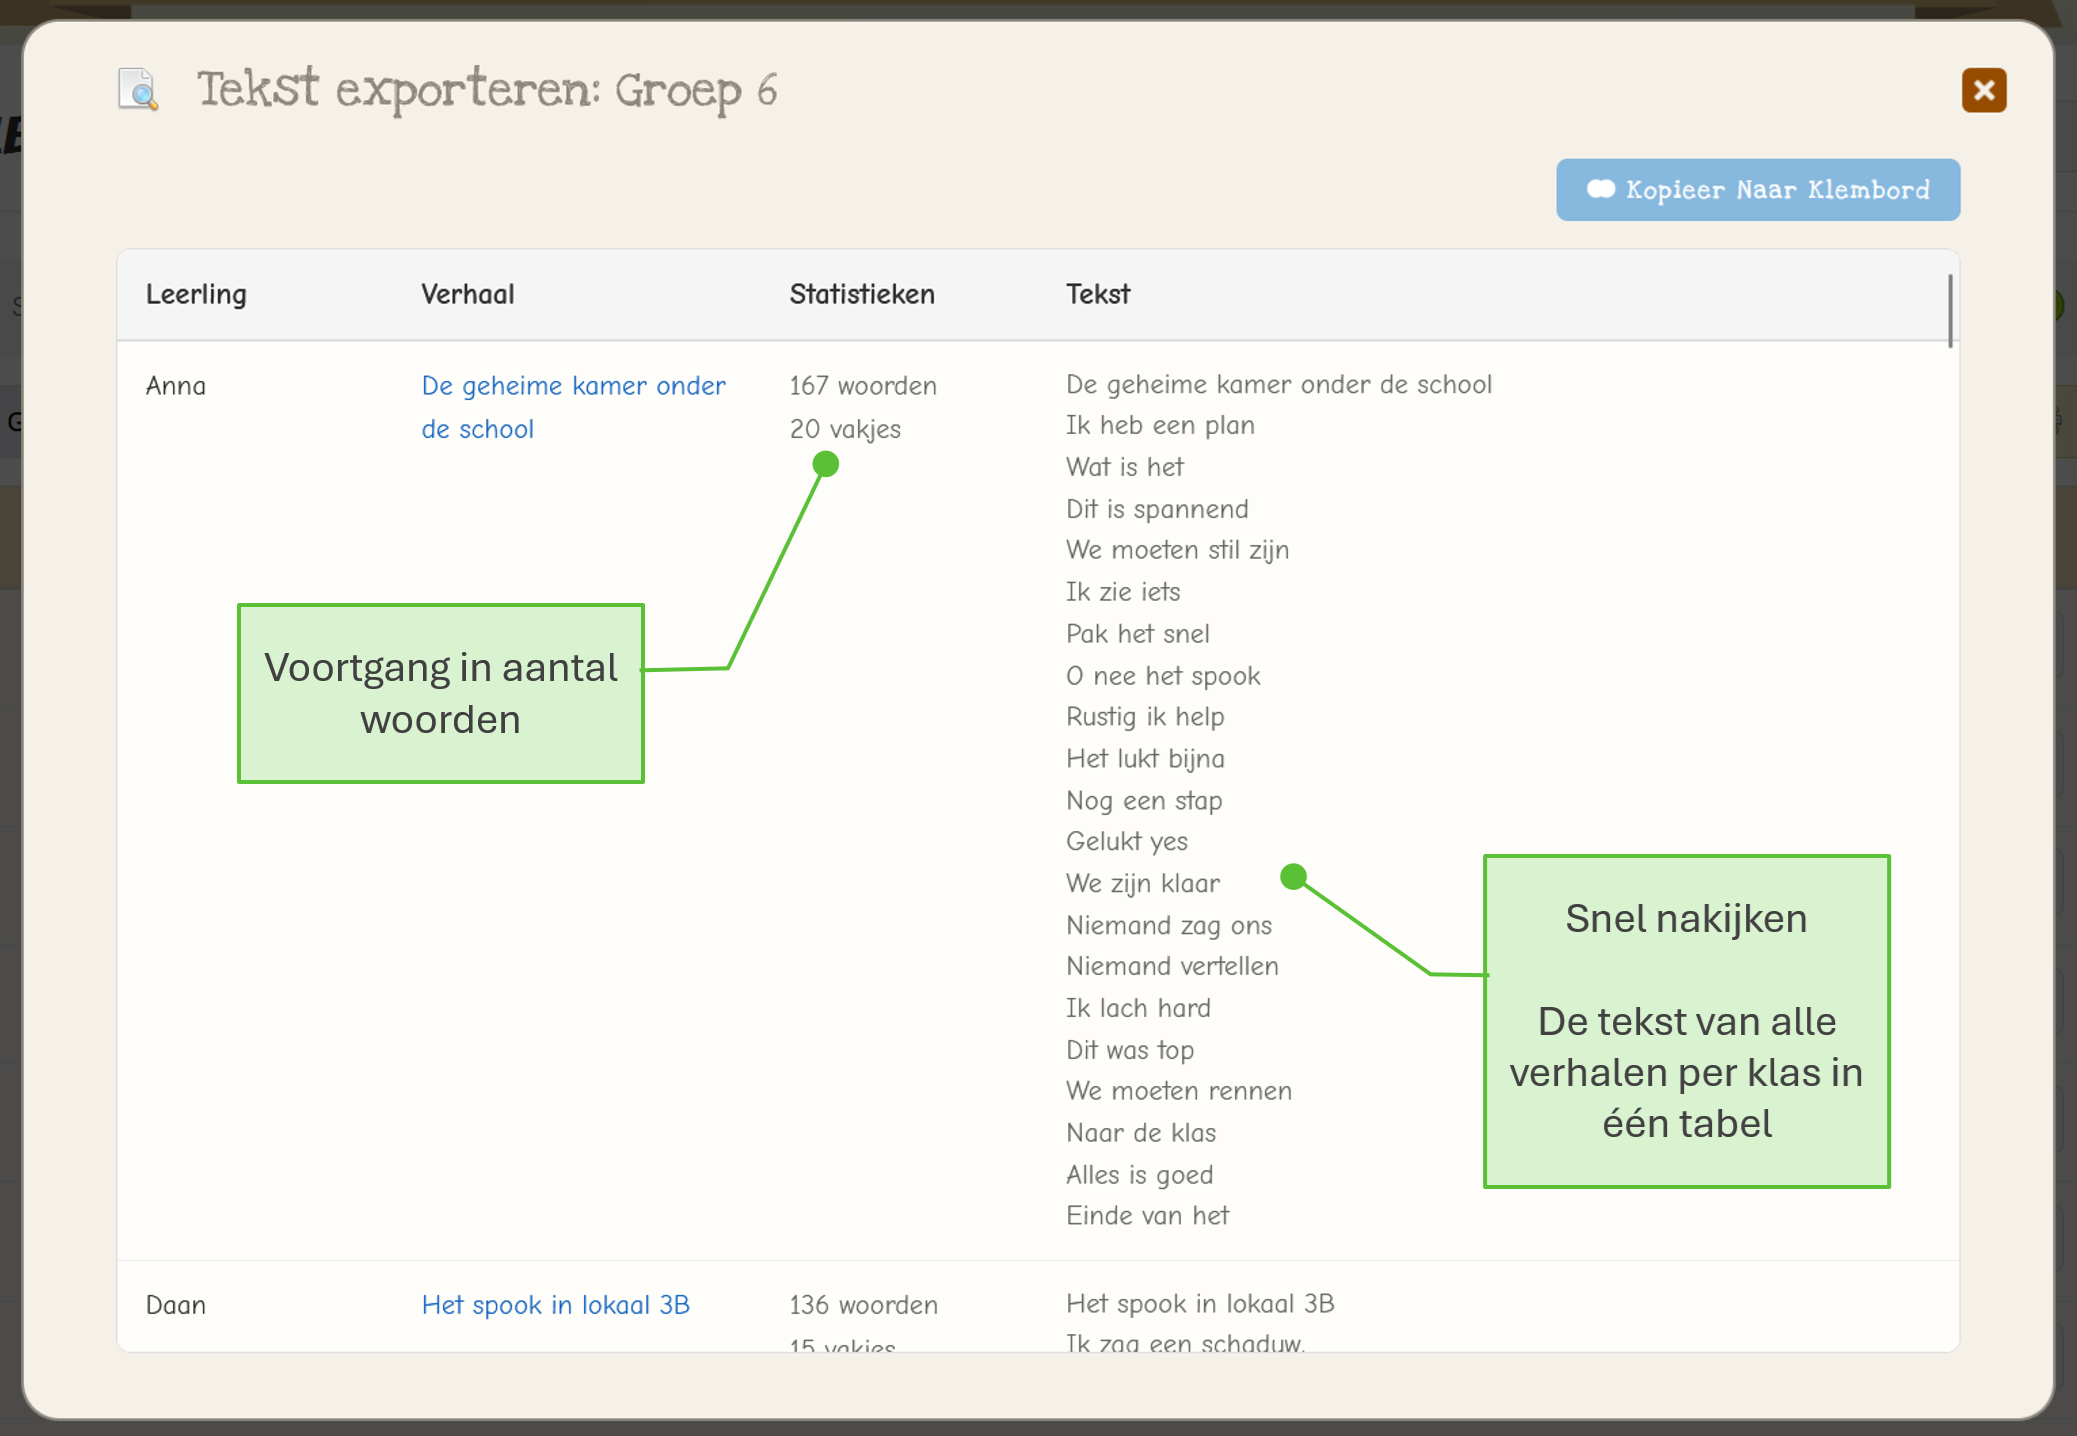Viewport: 2077px width, 1436px height.
Task: Click the green dot near 'We zijn klaar'
Action: [x=1293, y=877]
